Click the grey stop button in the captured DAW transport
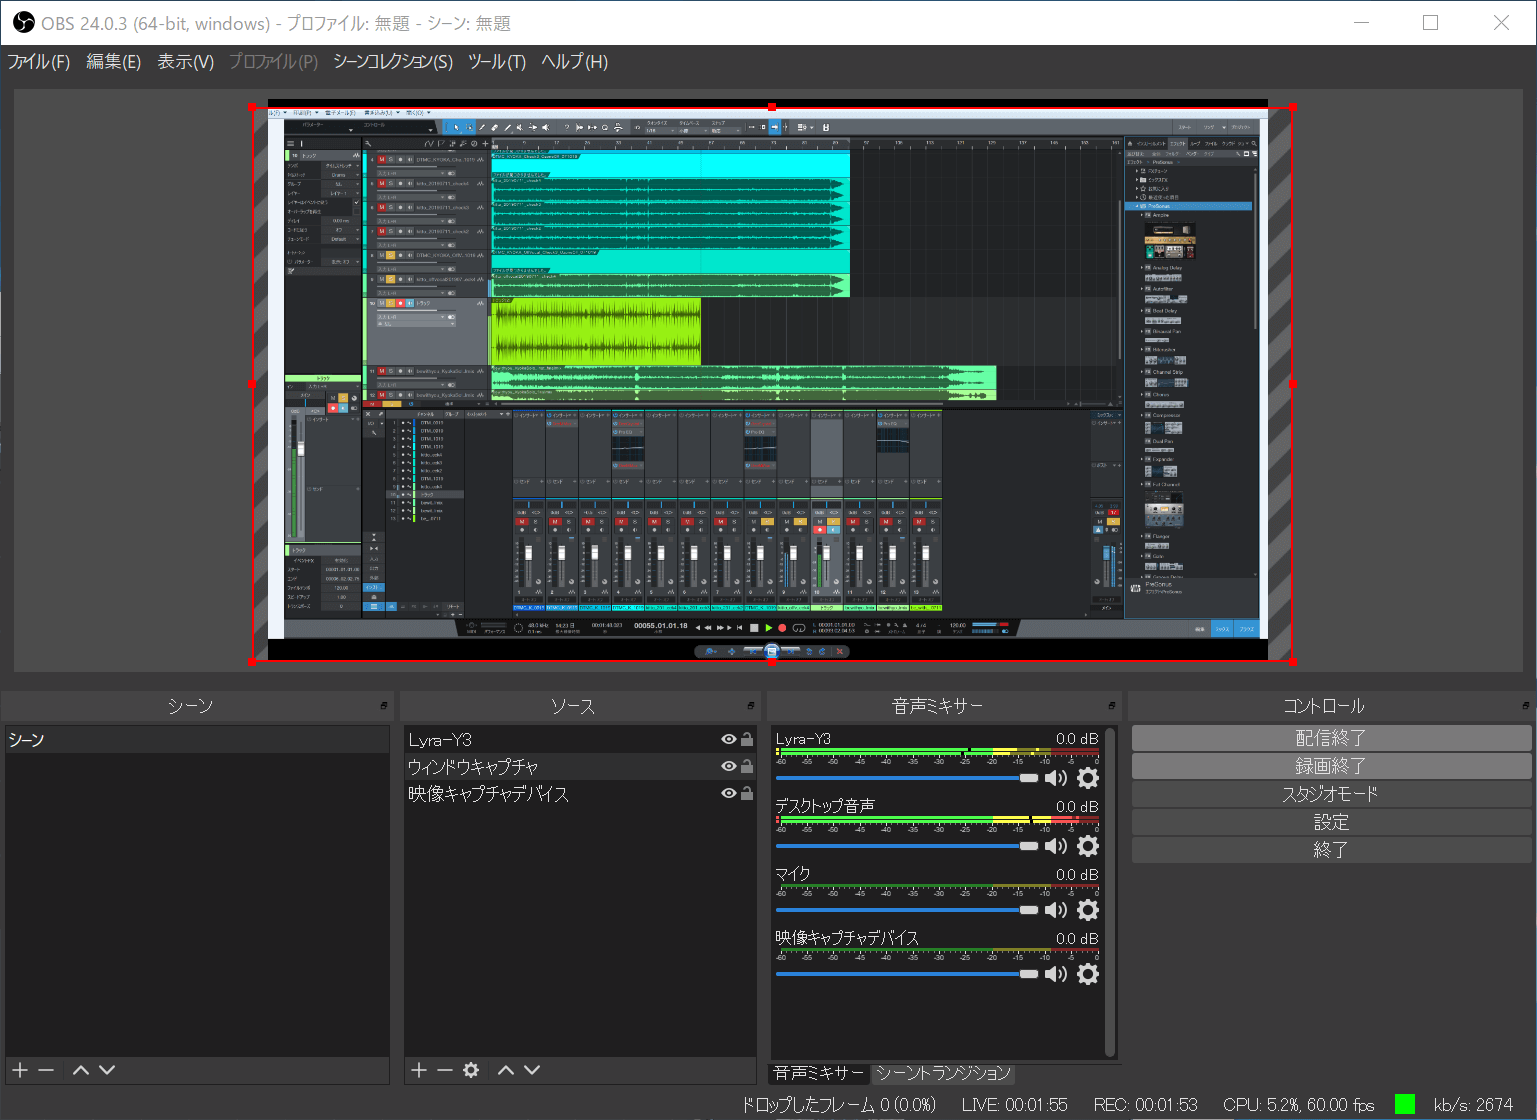This screenshot has height=1120, width=1537. pyautogui.click(x=754, y=628)
